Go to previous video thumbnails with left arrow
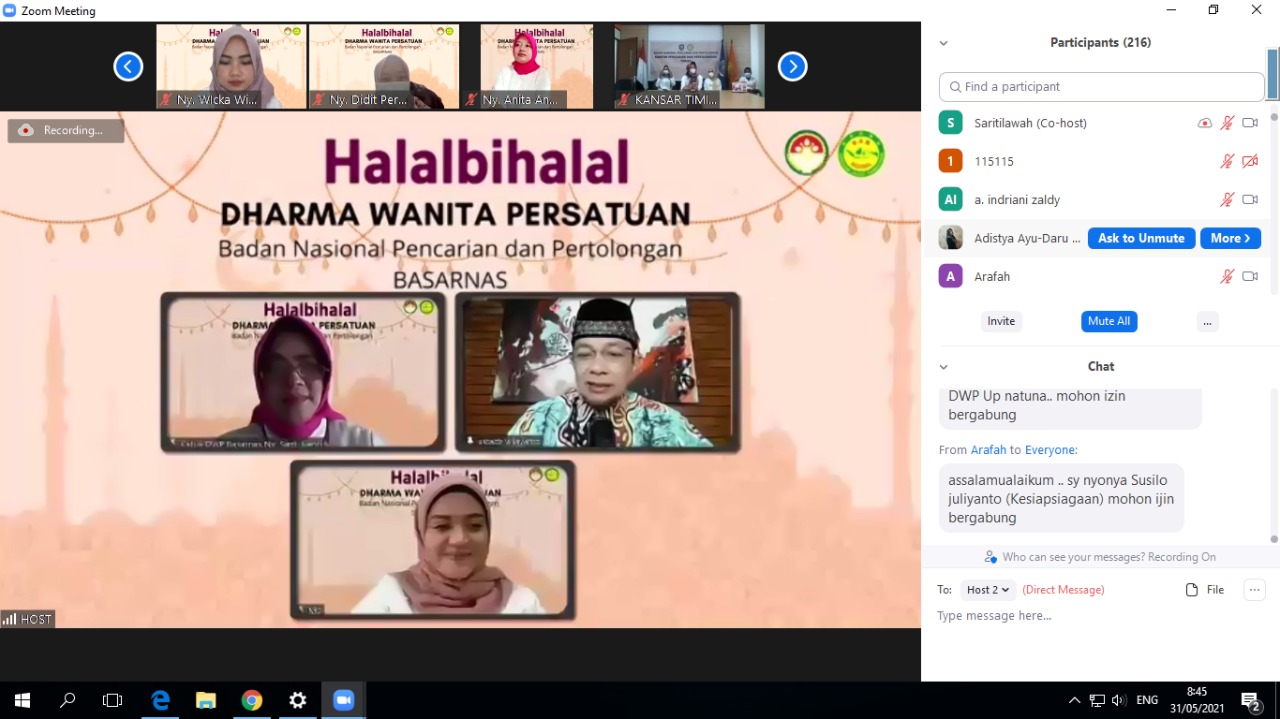1280x719 pixels. point(128,67)
